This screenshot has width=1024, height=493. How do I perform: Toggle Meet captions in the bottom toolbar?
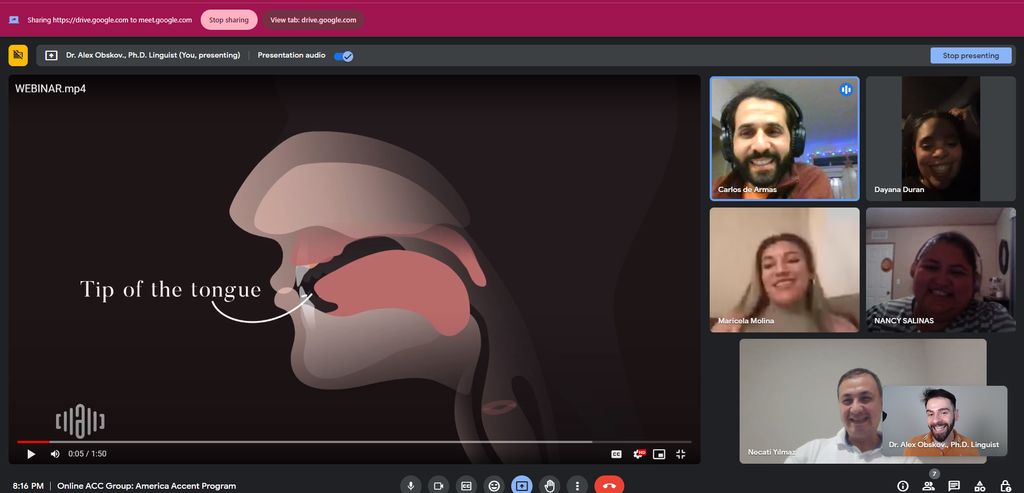[x=465, y=485]
